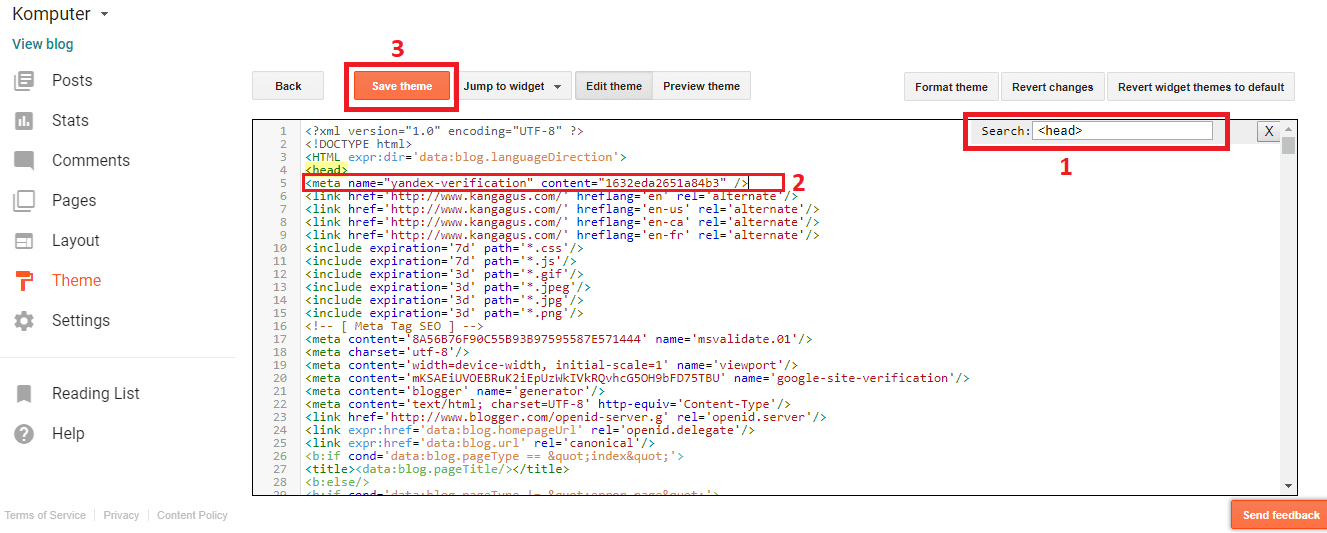Click the google-site-verification meta line
Image resolution: width=1327 pixels, height=533 pixels.
tap(637, 378)
